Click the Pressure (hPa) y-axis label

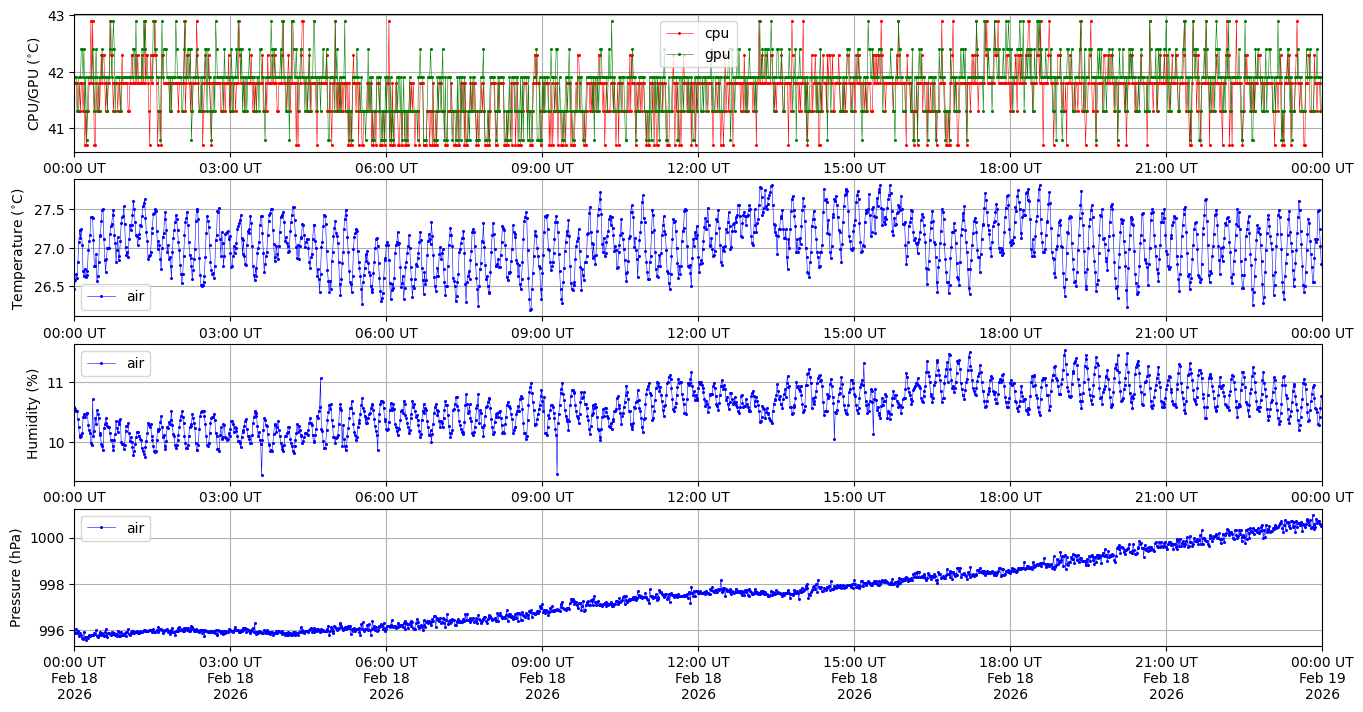point(16,578)
